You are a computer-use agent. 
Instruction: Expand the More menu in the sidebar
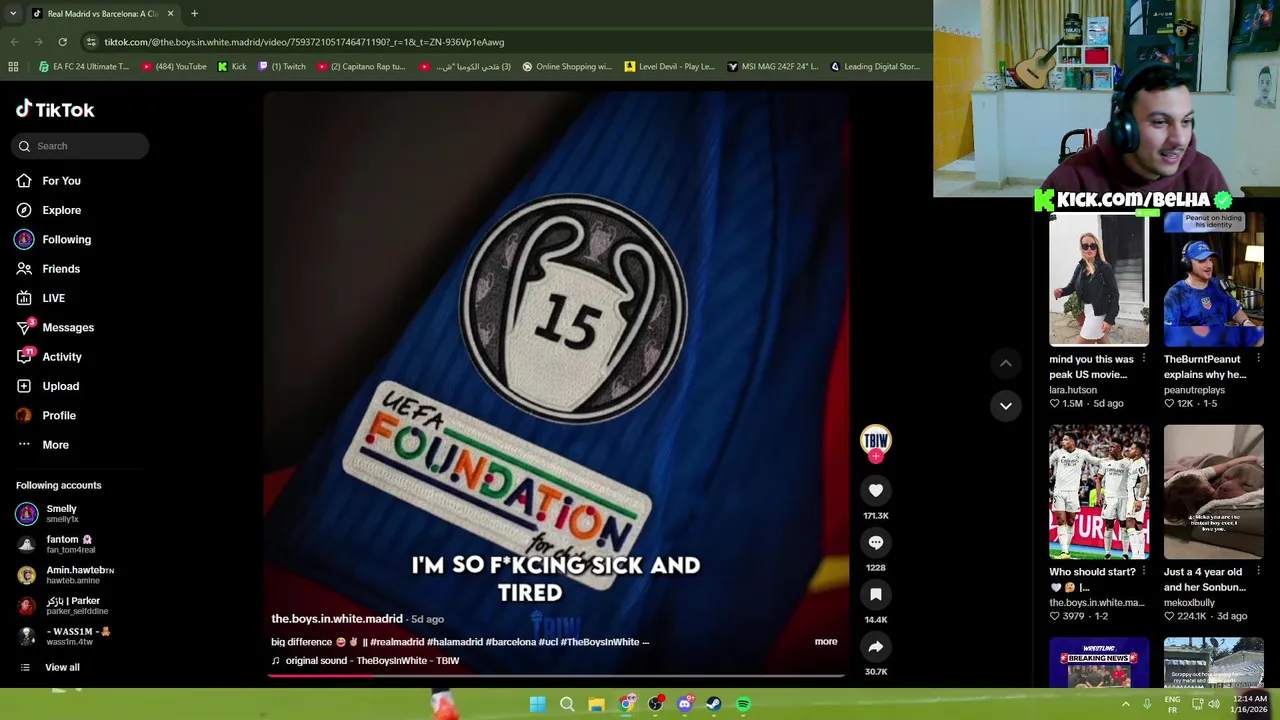click(55, 445)
